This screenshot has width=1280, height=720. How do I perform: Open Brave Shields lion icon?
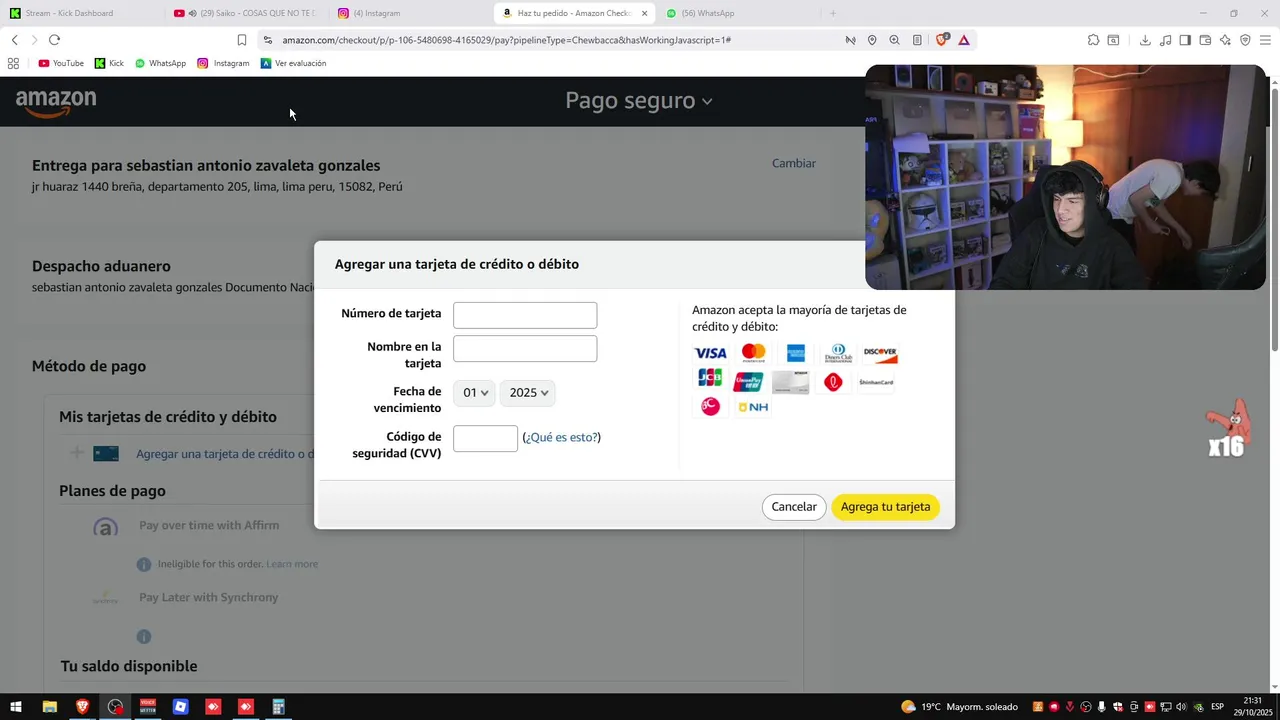[x=941, y=40]
